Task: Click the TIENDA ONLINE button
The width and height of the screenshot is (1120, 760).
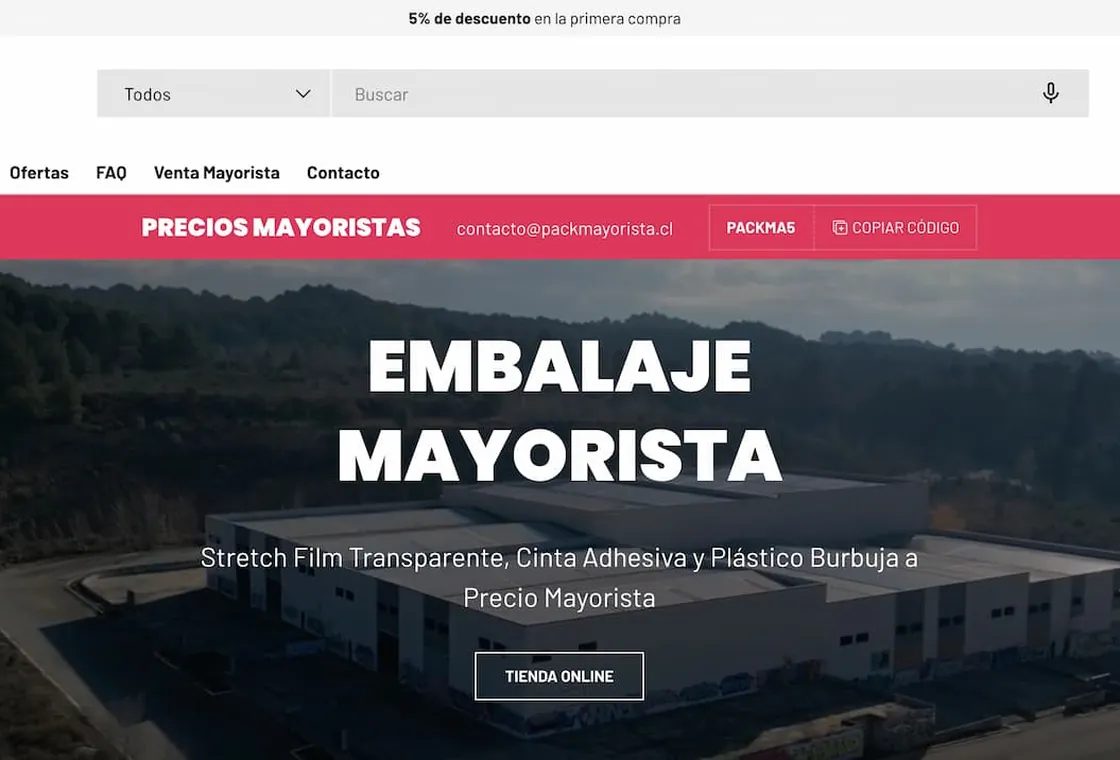Action: 559,676
